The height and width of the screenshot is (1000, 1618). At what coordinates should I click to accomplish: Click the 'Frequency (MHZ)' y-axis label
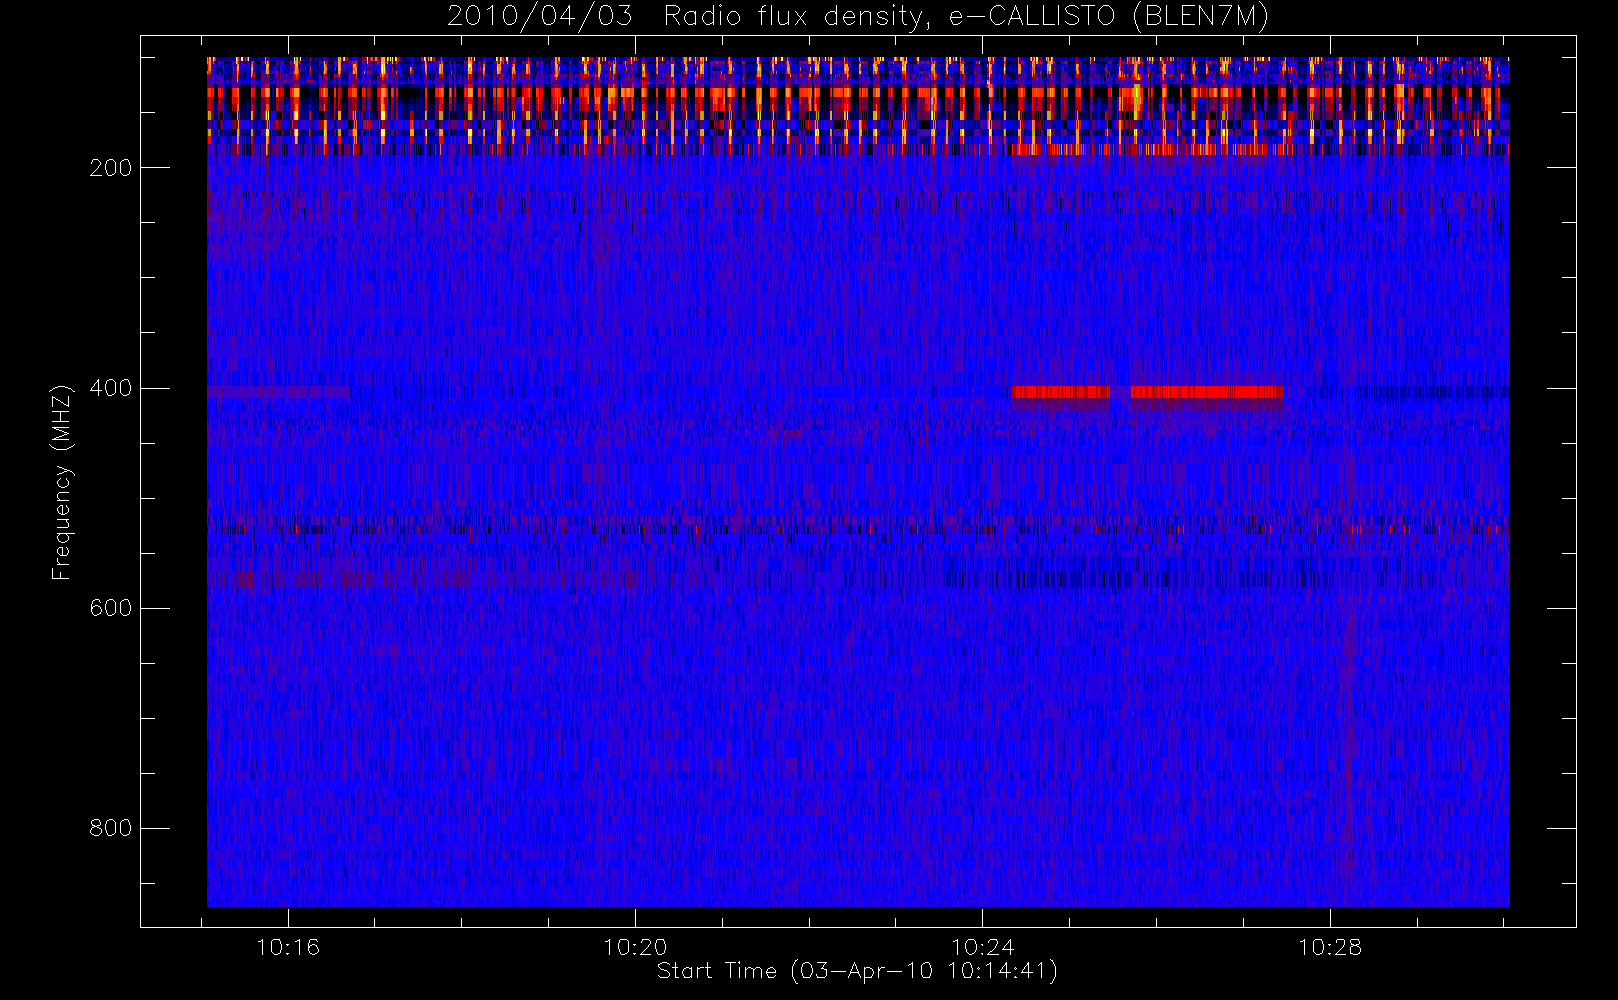(62, 482)
